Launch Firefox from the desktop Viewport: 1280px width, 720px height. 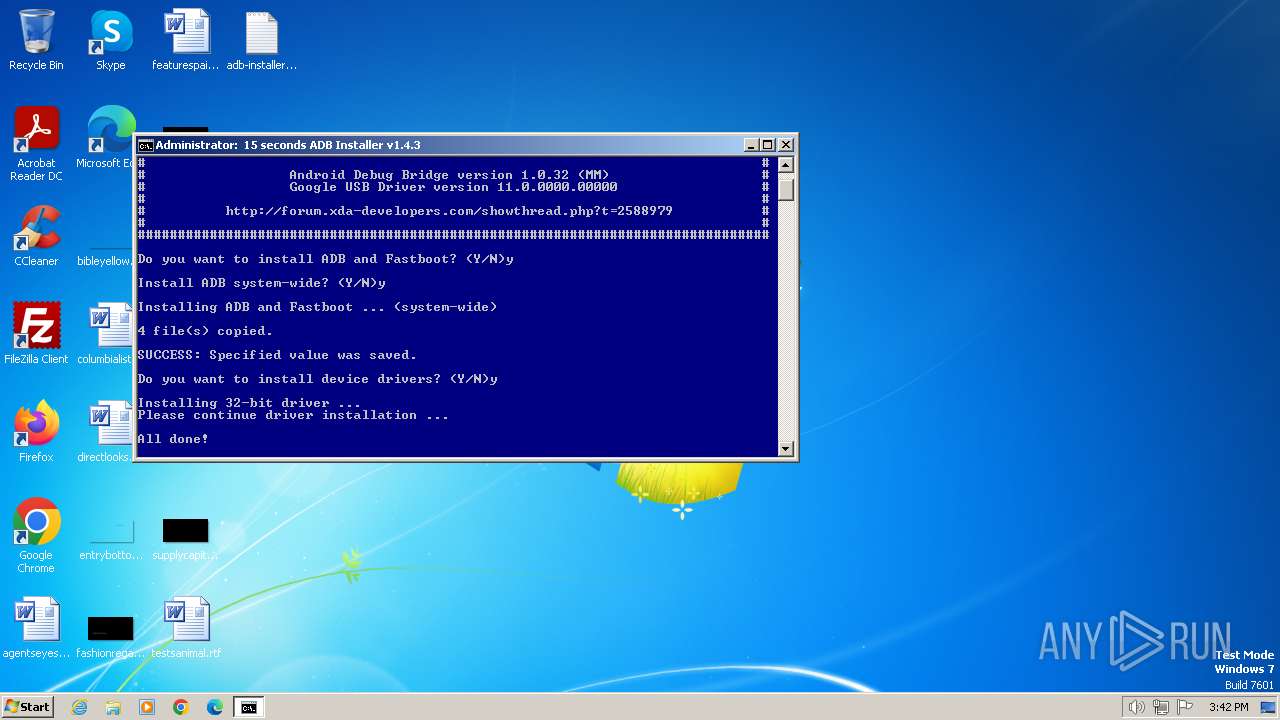coord(36,431)
